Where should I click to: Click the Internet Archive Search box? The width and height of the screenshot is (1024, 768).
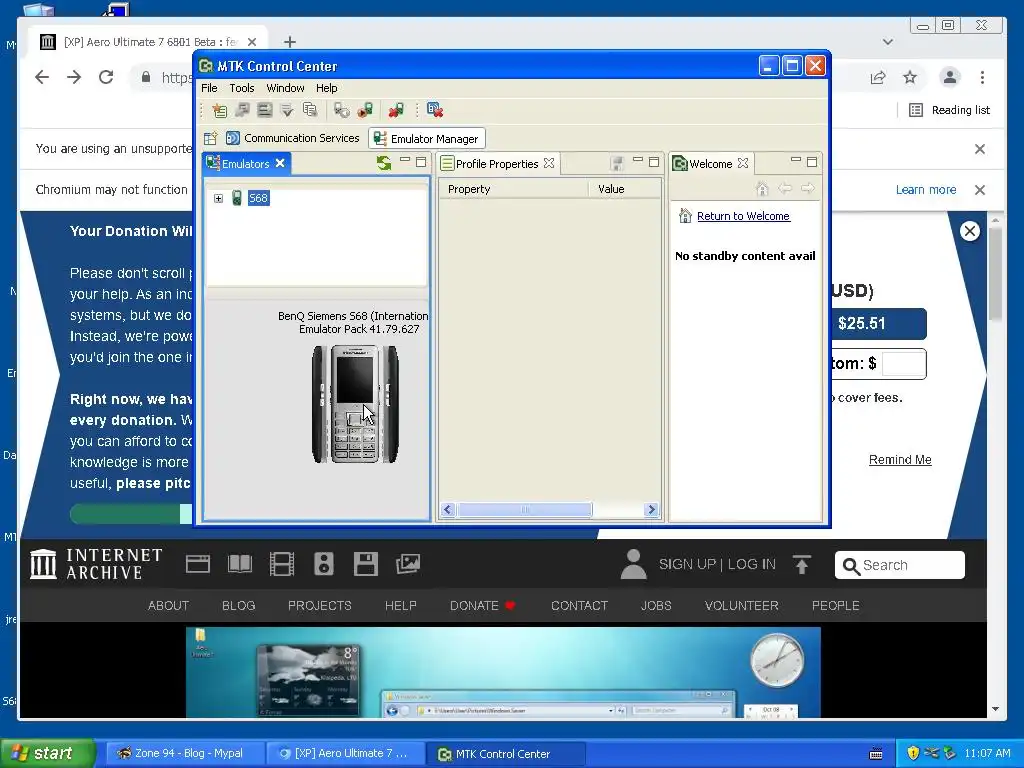(x=899, y=565)
